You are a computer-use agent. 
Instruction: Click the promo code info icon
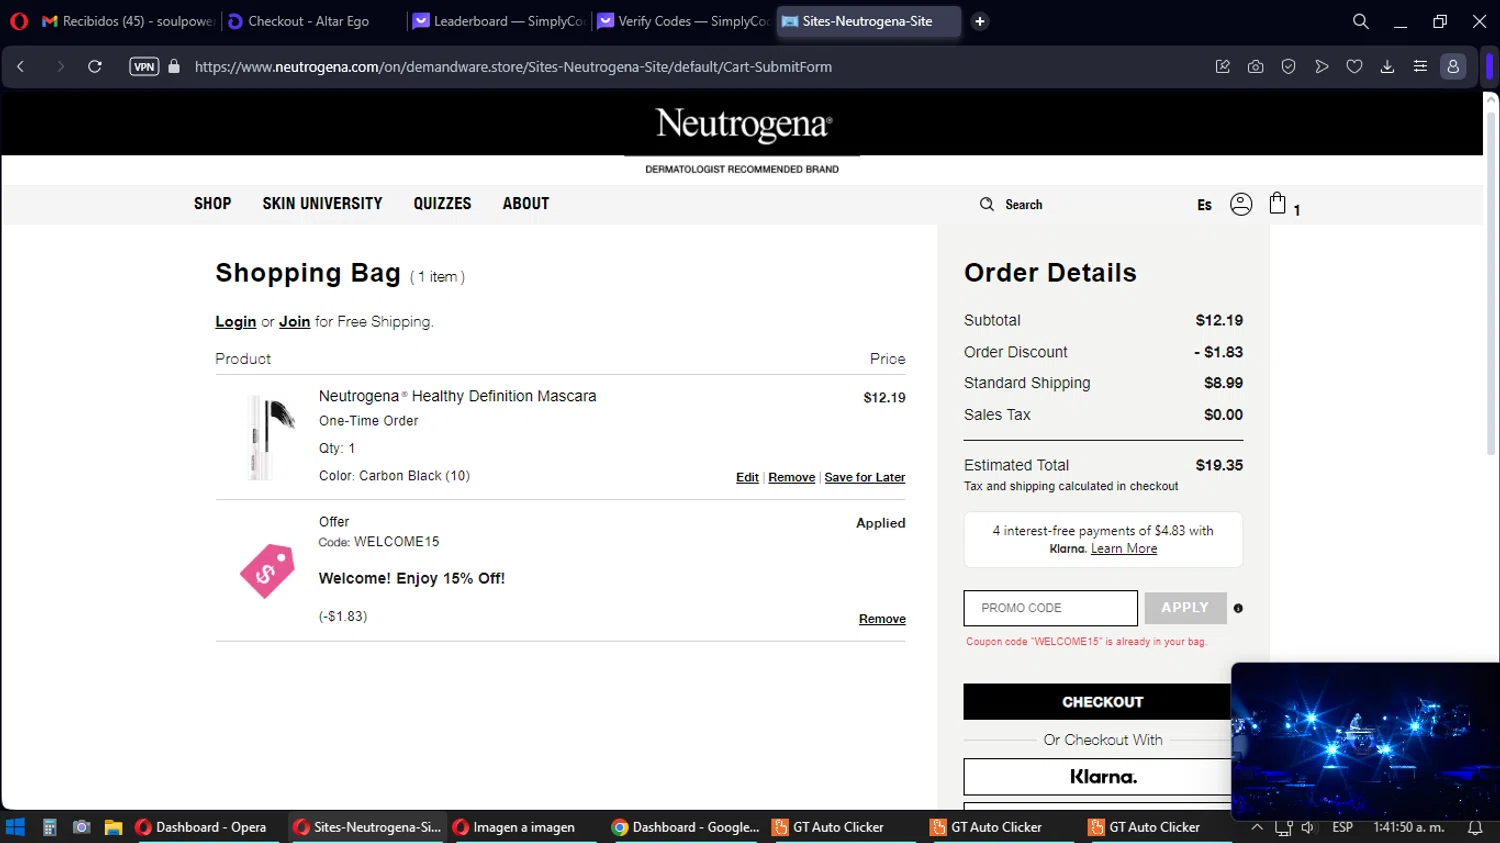tap(1238, 608)
